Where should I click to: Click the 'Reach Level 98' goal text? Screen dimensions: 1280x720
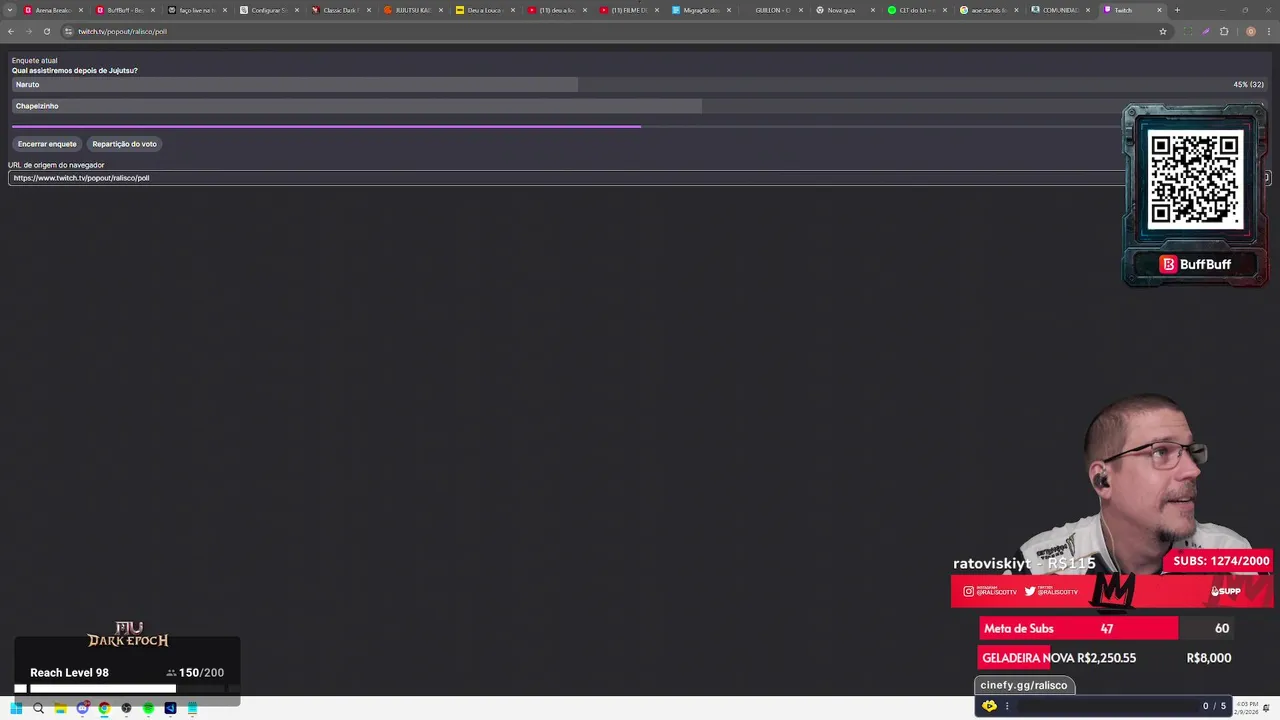69,673
